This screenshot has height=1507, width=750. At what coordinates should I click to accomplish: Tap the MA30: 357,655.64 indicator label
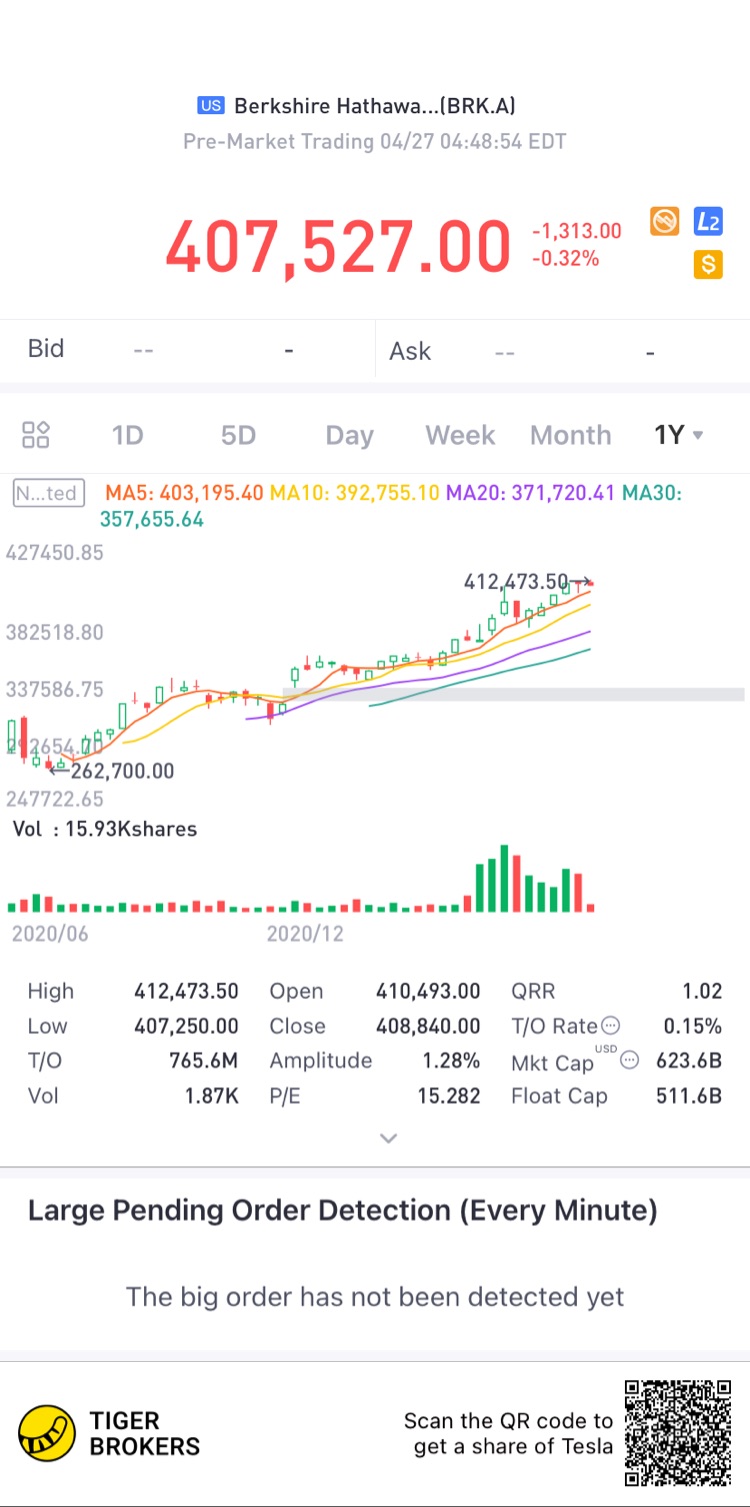pyautogui.click(x=391, y=506)
